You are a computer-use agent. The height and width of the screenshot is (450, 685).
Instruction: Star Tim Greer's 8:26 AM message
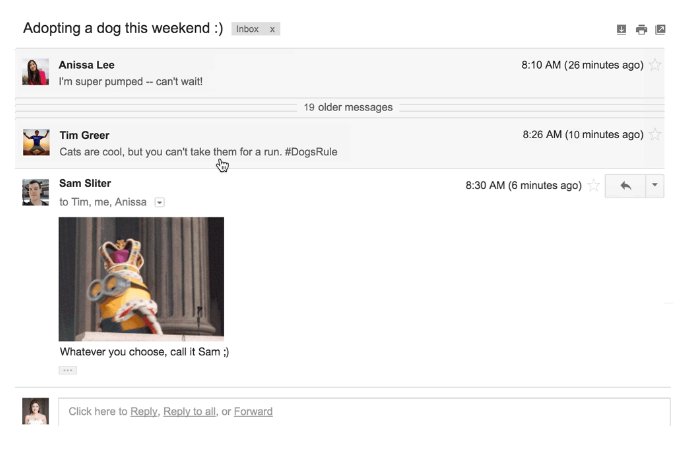tap(654, 134)
